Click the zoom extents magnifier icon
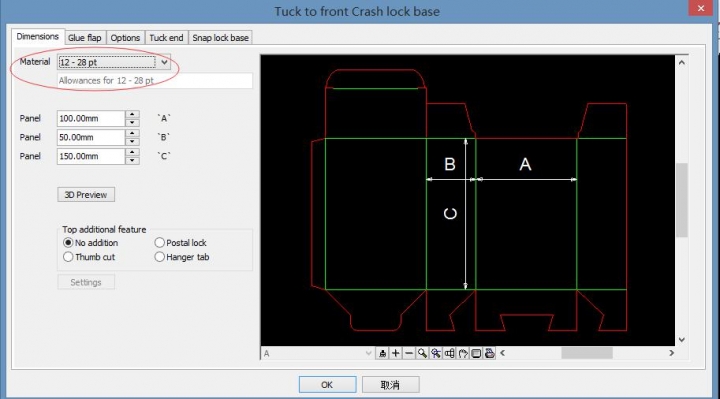Screen dimensions: 720x399 click(x=436, y=353)
